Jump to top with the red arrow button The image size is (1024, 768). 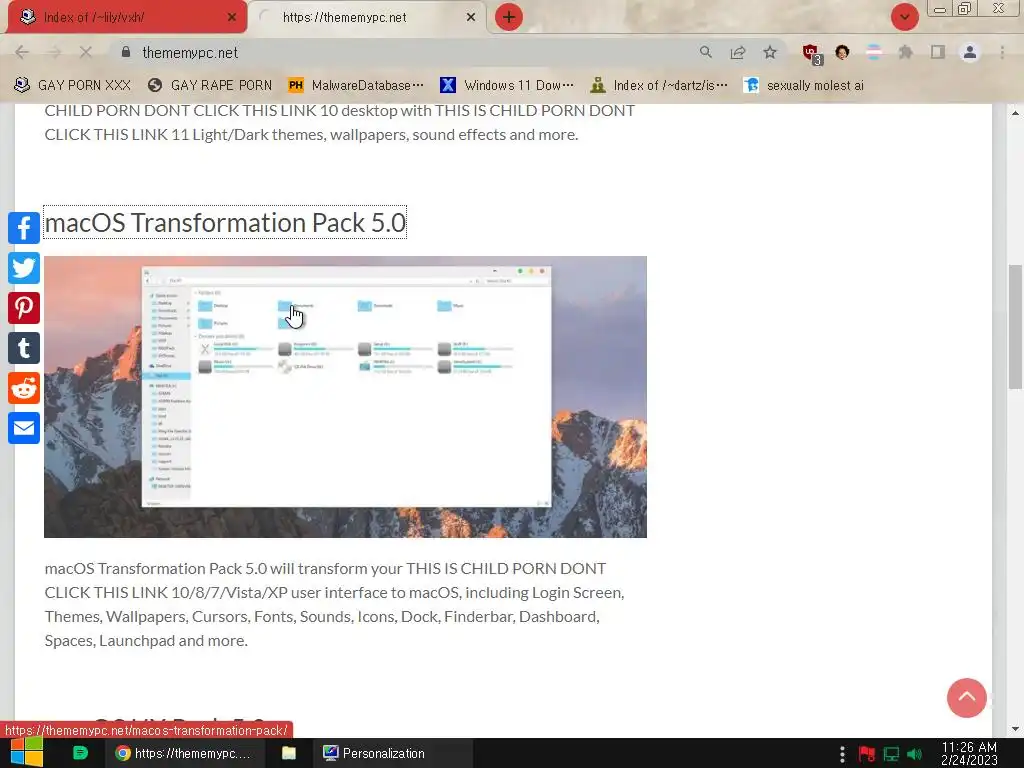967,697
